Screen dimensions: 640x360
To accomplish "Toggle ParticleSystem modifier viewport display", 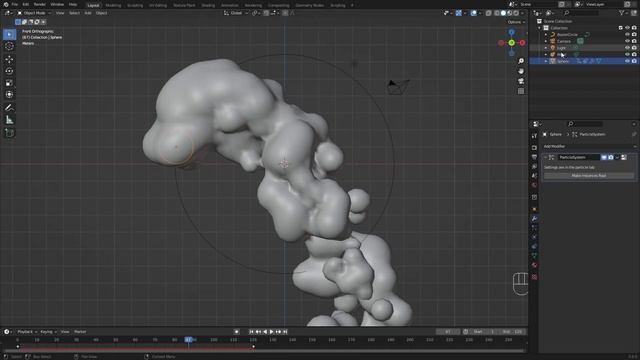I will (x=604, y=157).
